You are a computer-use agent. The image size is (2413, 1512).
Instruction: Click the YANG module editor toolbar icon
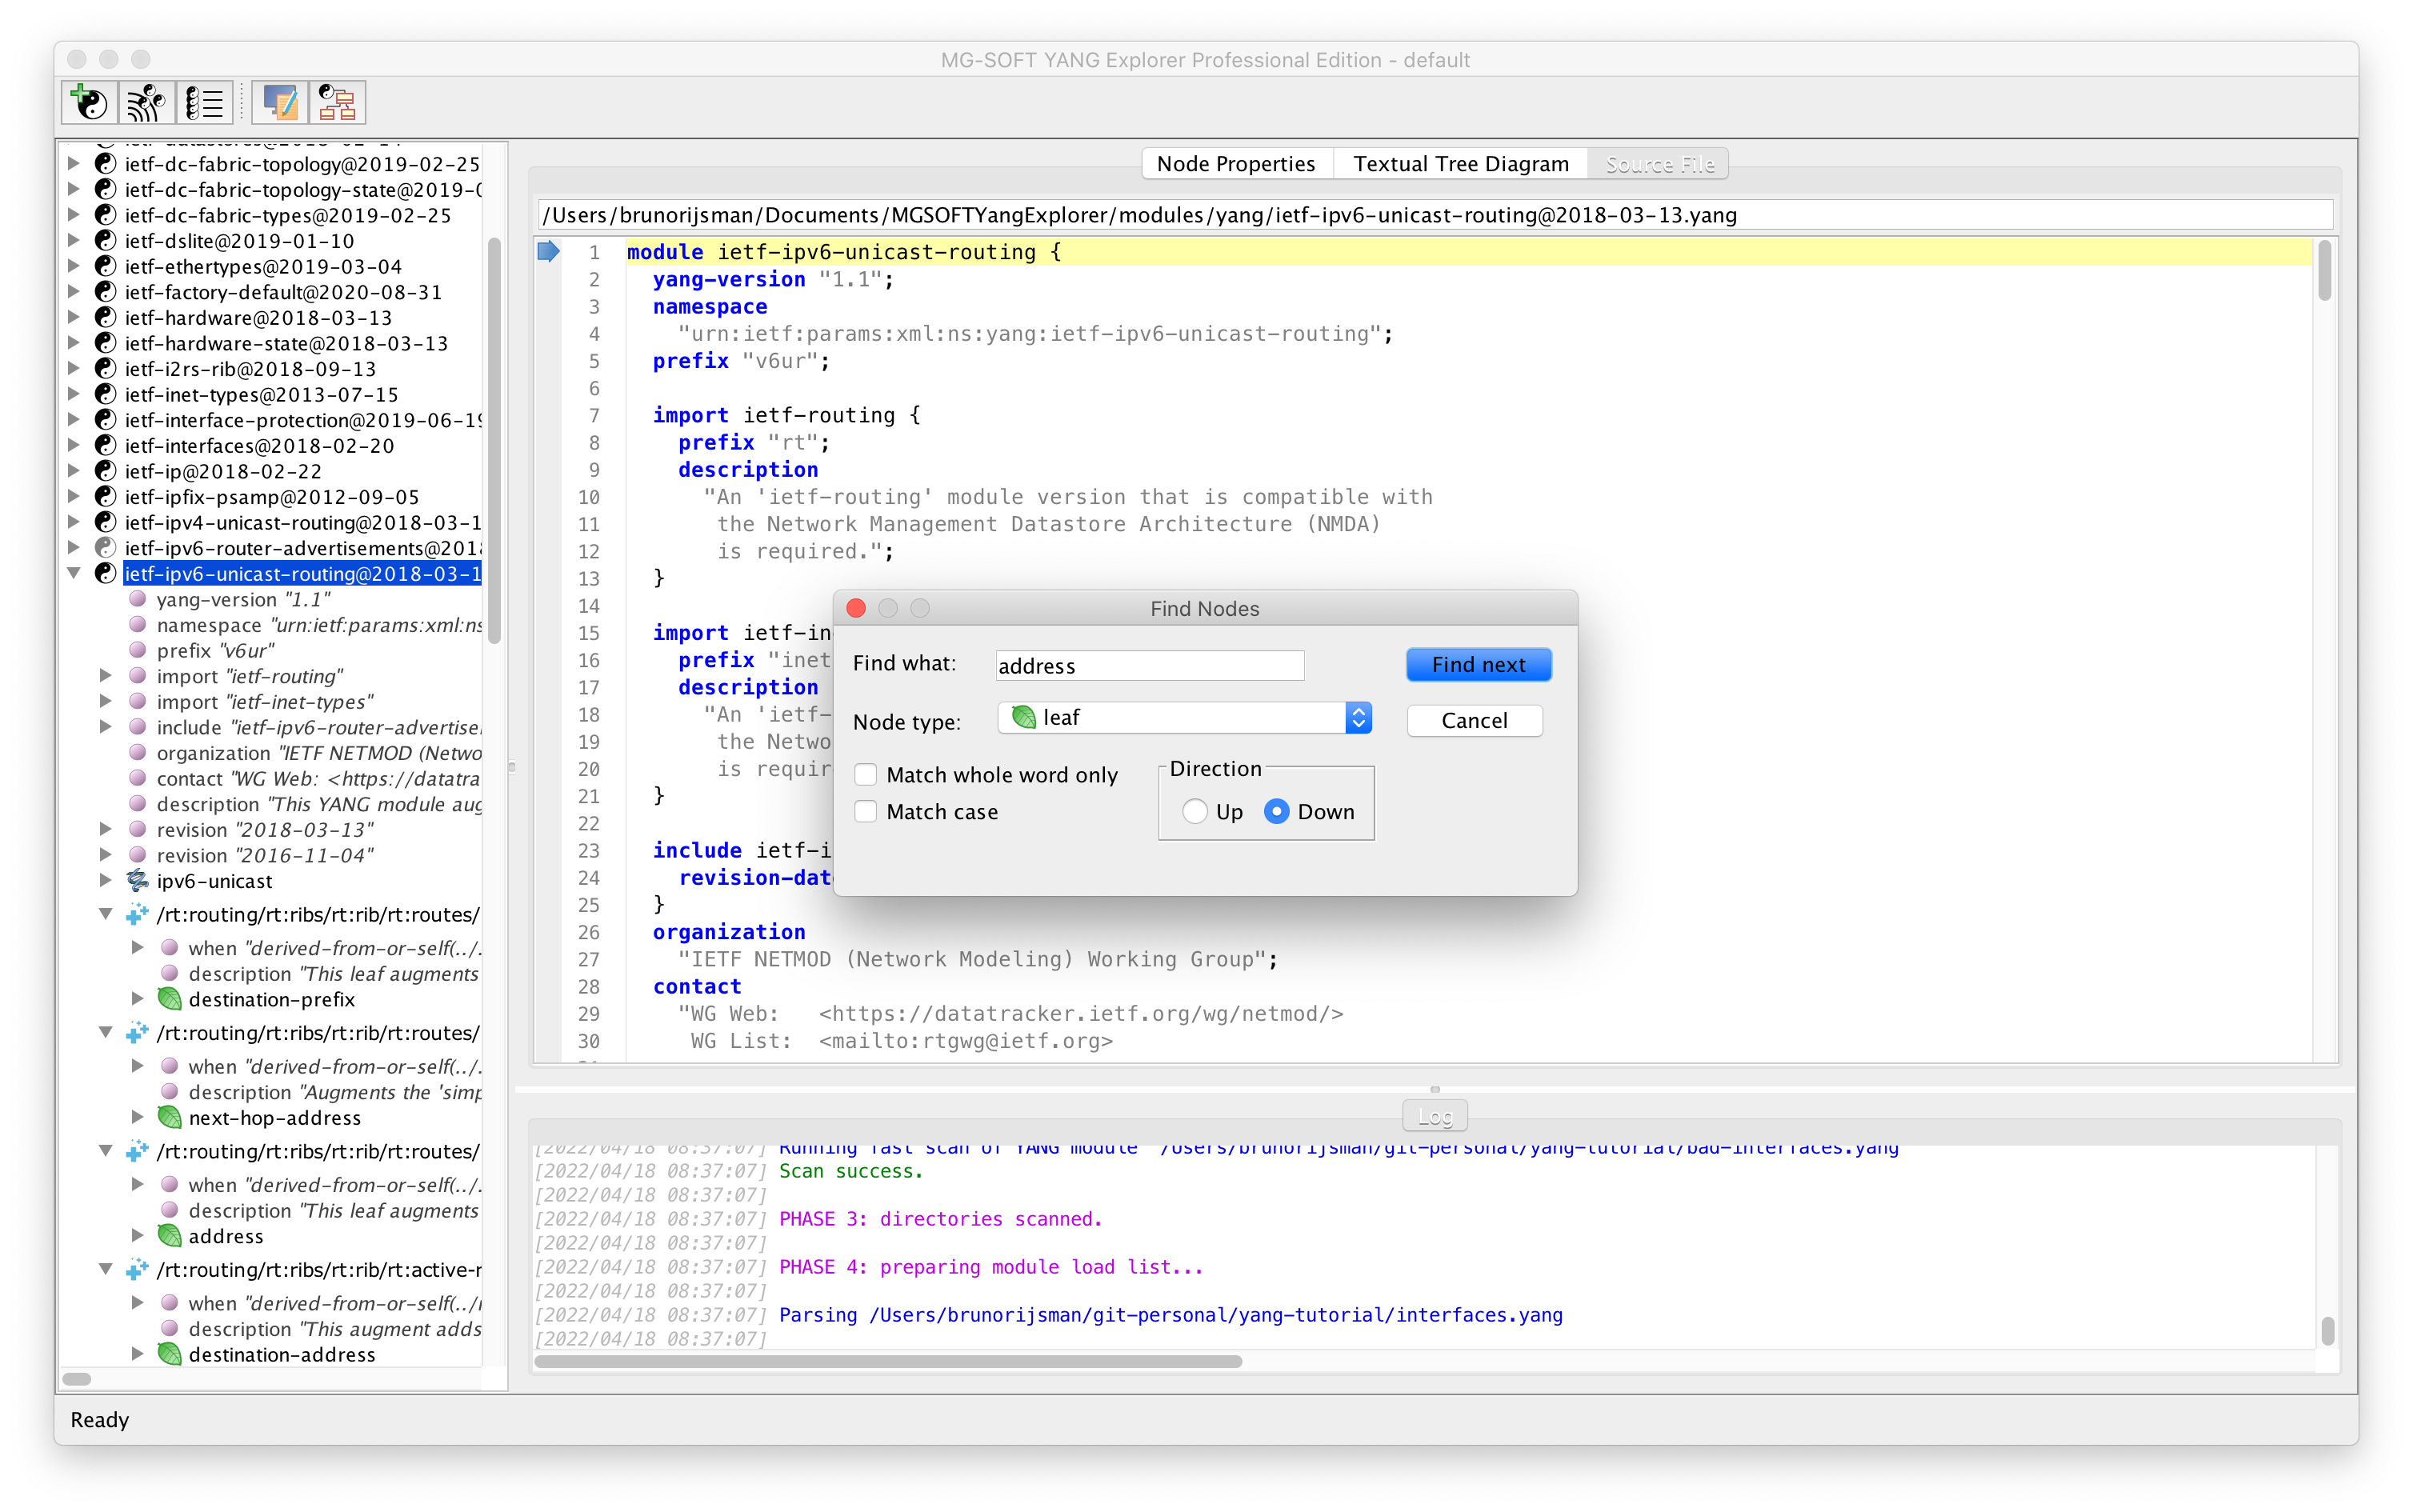pos(280,101)
